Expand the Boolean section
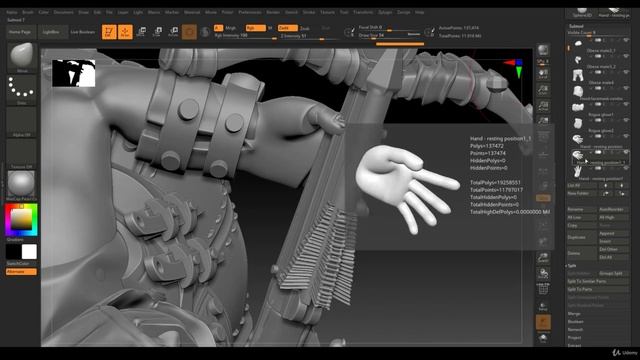The height and width of the screenshot is (360, 640). coord(575,322)
